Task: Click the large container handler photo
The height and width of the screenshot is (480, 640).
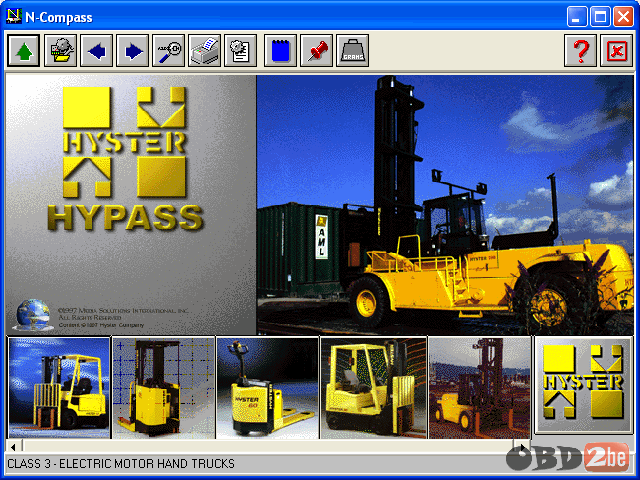Action: 445,205
